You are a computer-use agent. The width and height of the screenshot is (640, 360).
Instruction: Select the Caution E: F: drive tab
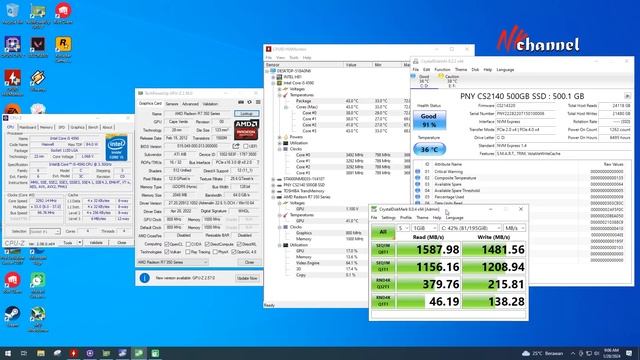tap(451, 81)
